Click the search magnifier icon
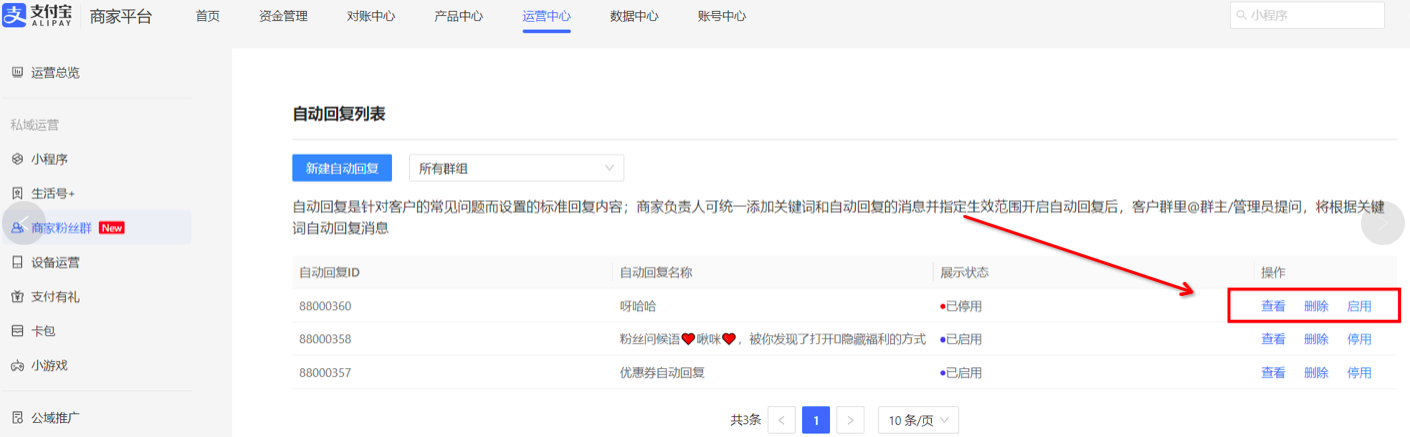Viewport: 1410px width, 437px height. pyautogui.click(x=1242, y=16)
